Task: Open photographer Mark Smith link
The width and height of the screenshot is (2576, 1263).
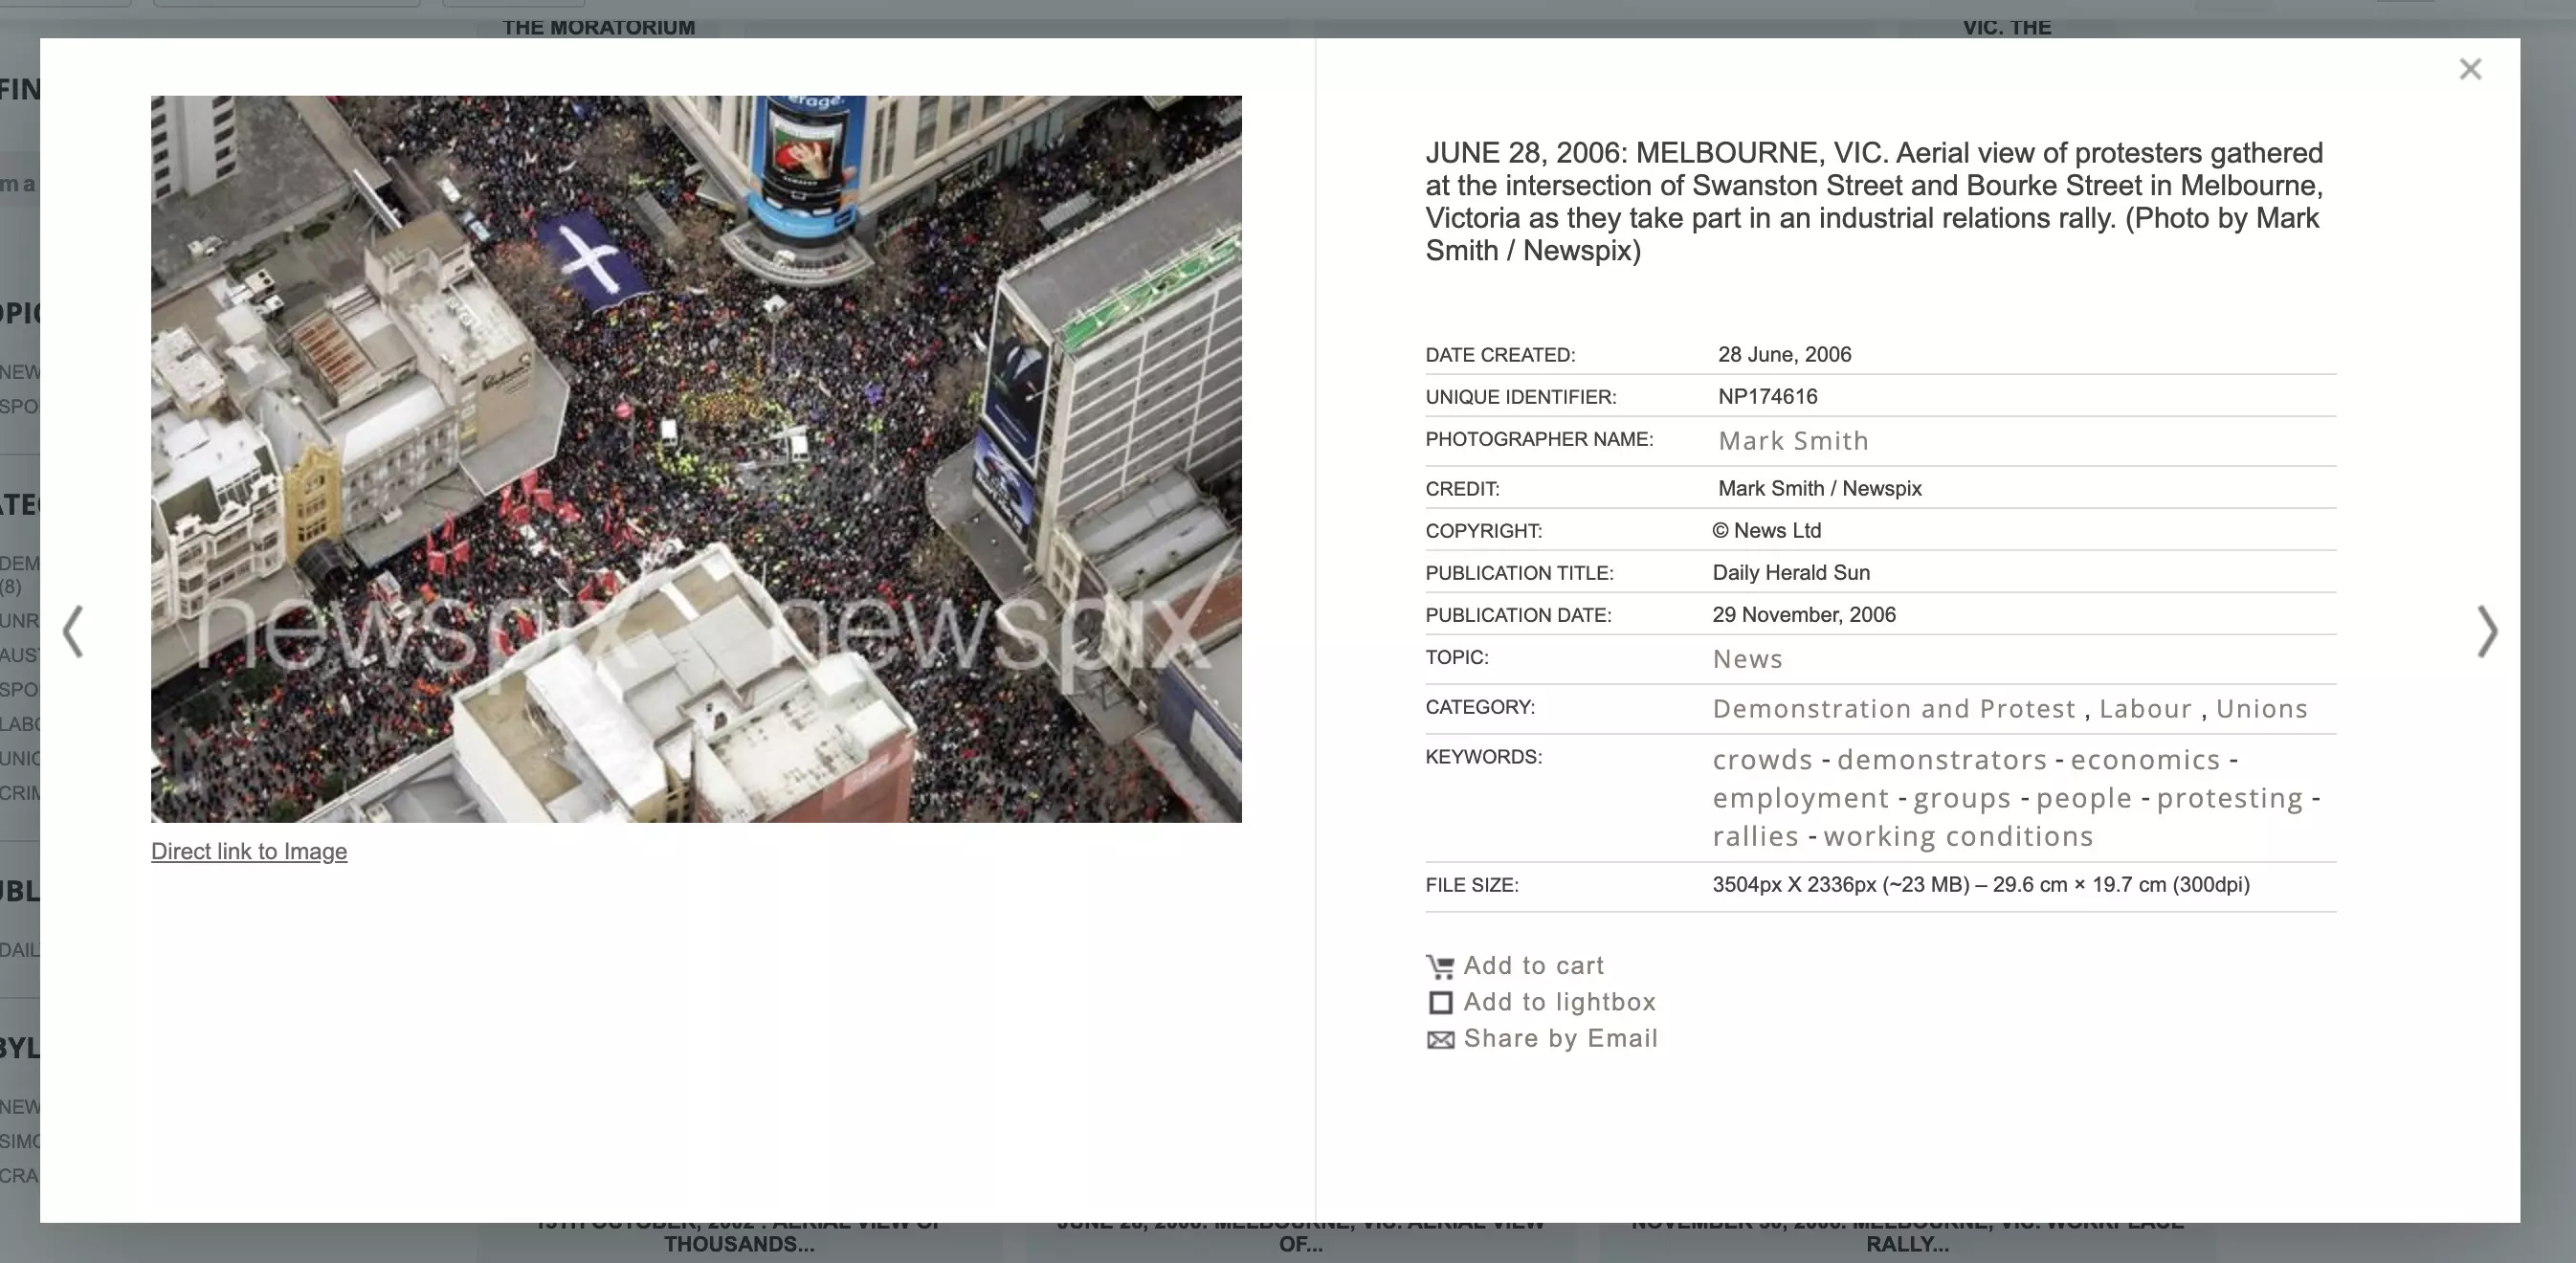Action: coord(1793,441)
